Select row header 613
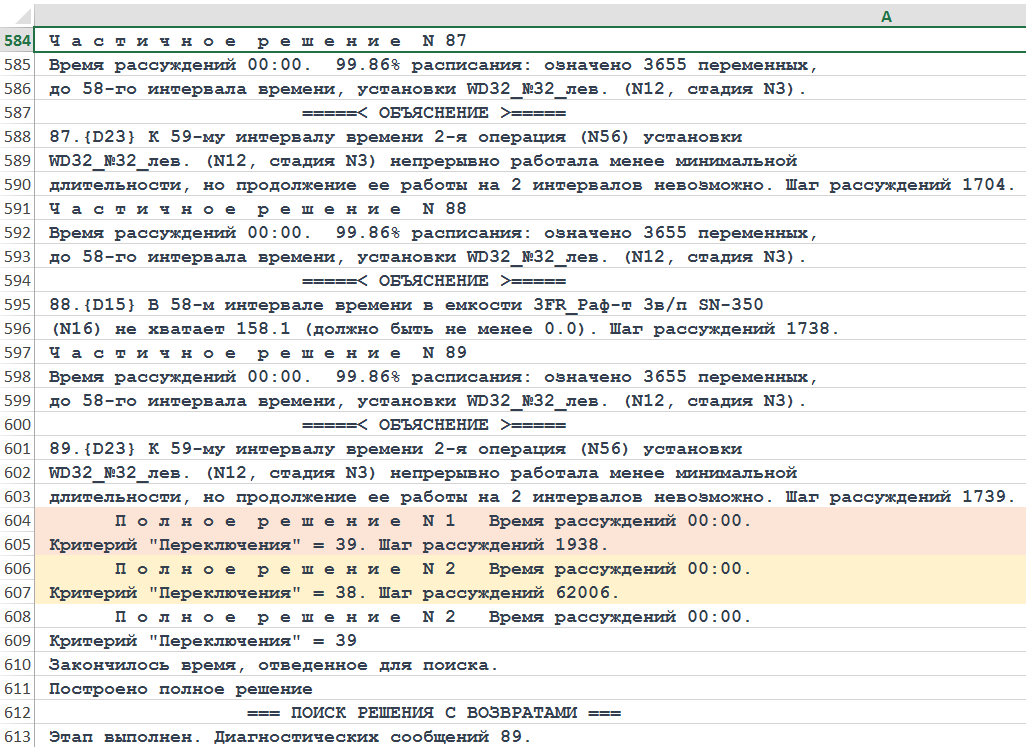1026x747 pixels. (x=17, y=737)
